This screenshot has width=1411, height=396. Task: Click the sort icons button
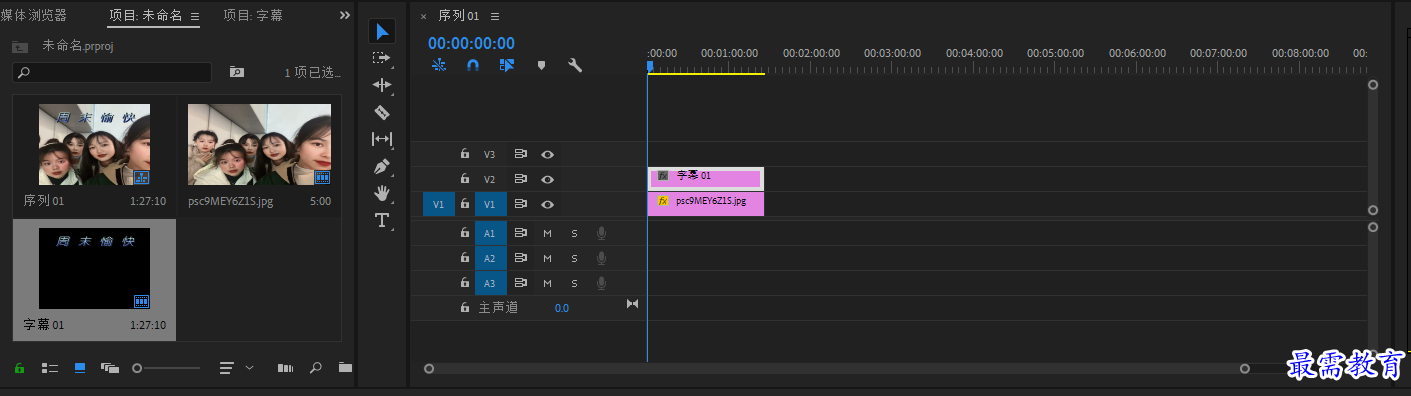(x=227, y=368)
